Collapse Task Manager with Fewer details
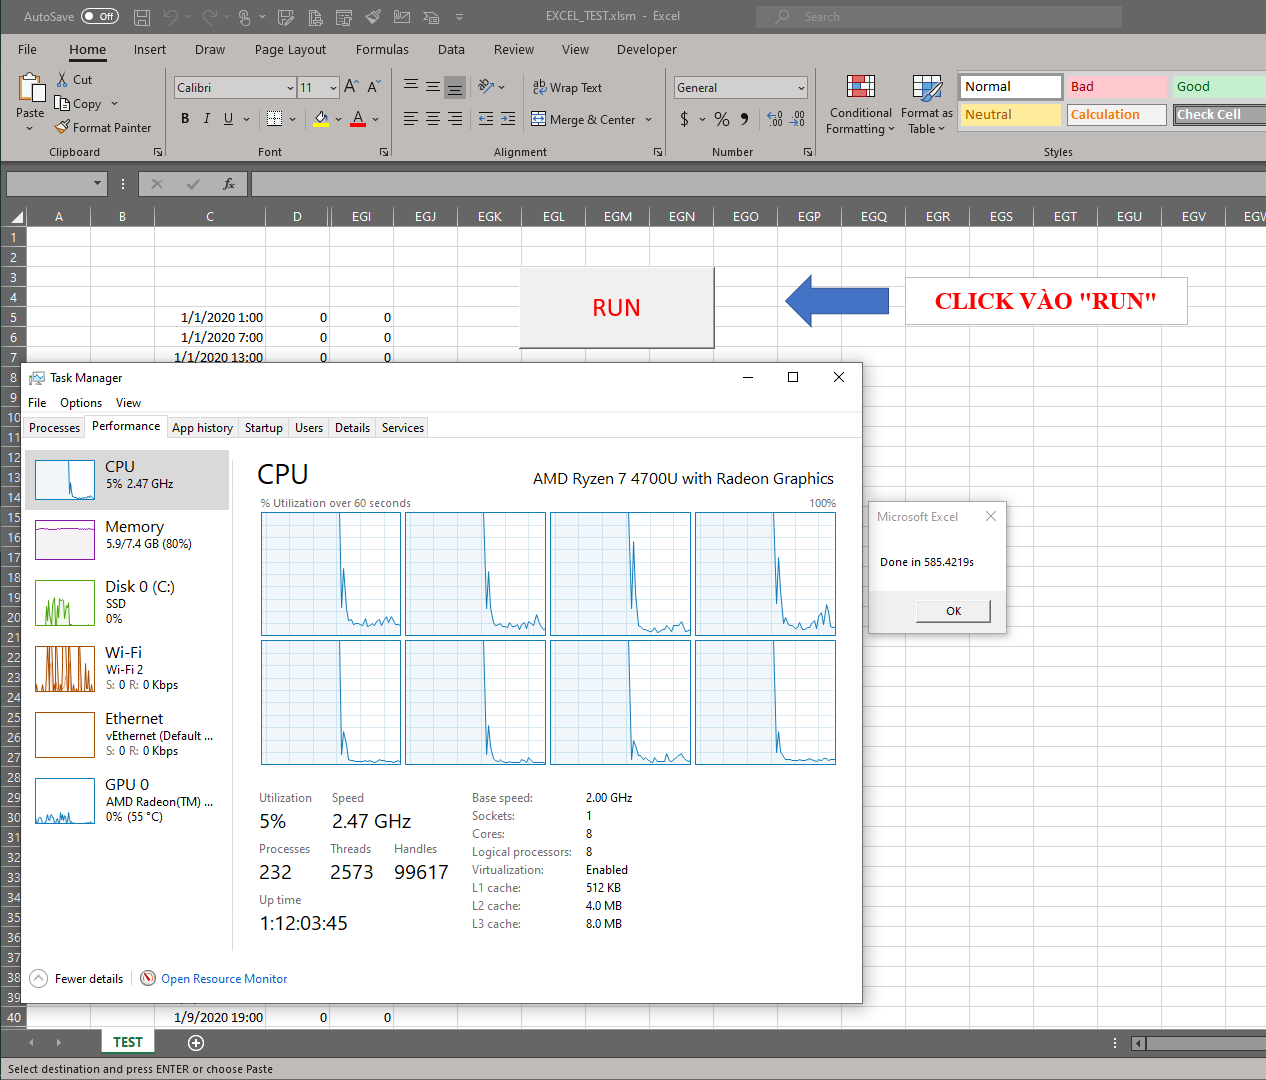Image resolution: width=1266 pixels, height=1080 pixels. 77,979
